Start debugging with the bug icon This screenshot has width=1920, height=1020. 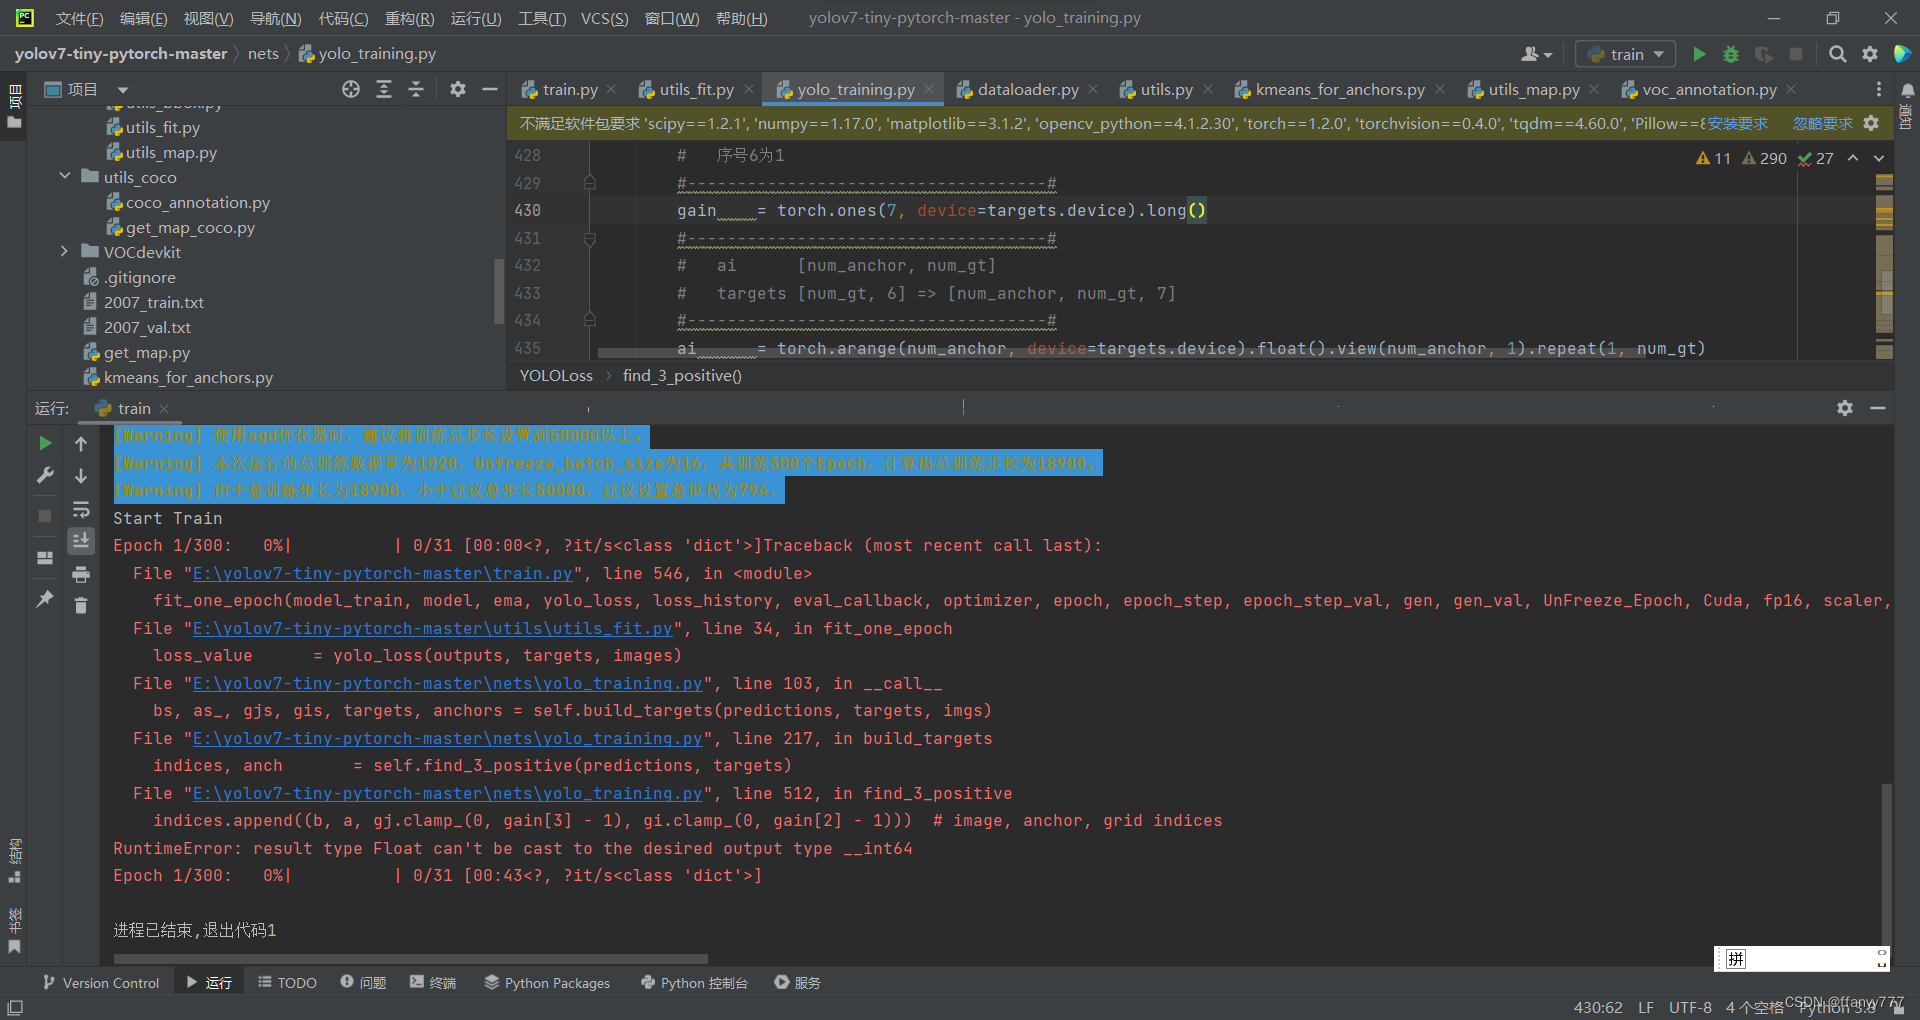tap(1731, 54)
